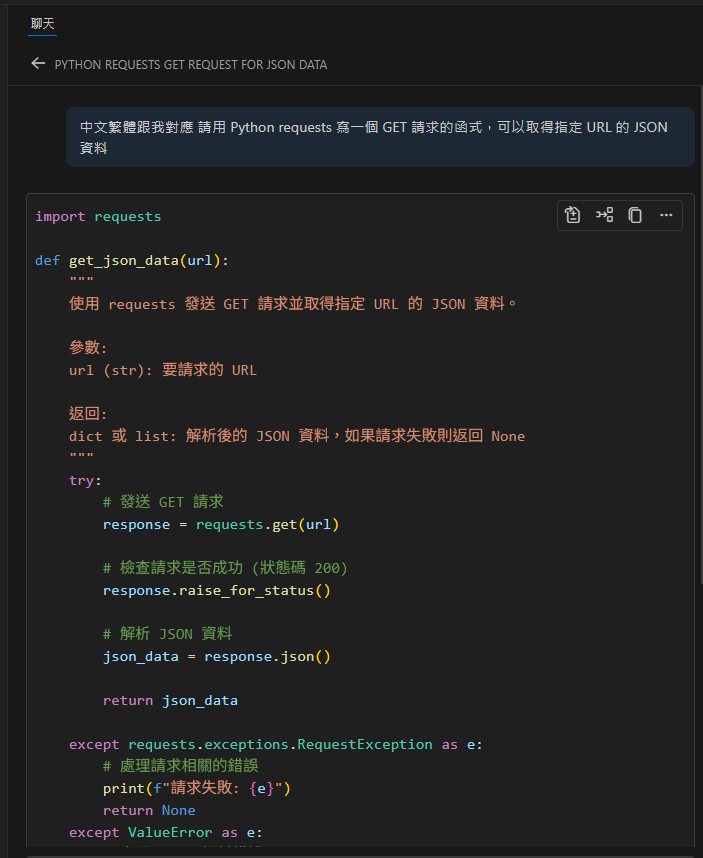
Task: Click the Apply in Editor icon
Action: [x=572, y=214]
